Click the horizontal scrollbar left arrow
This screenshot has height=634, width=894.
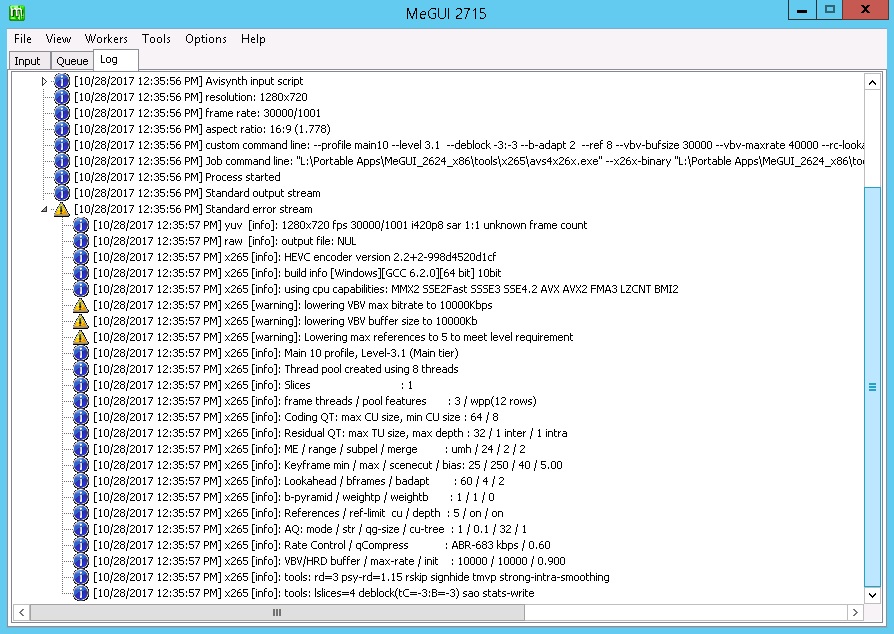click(21, 612)
